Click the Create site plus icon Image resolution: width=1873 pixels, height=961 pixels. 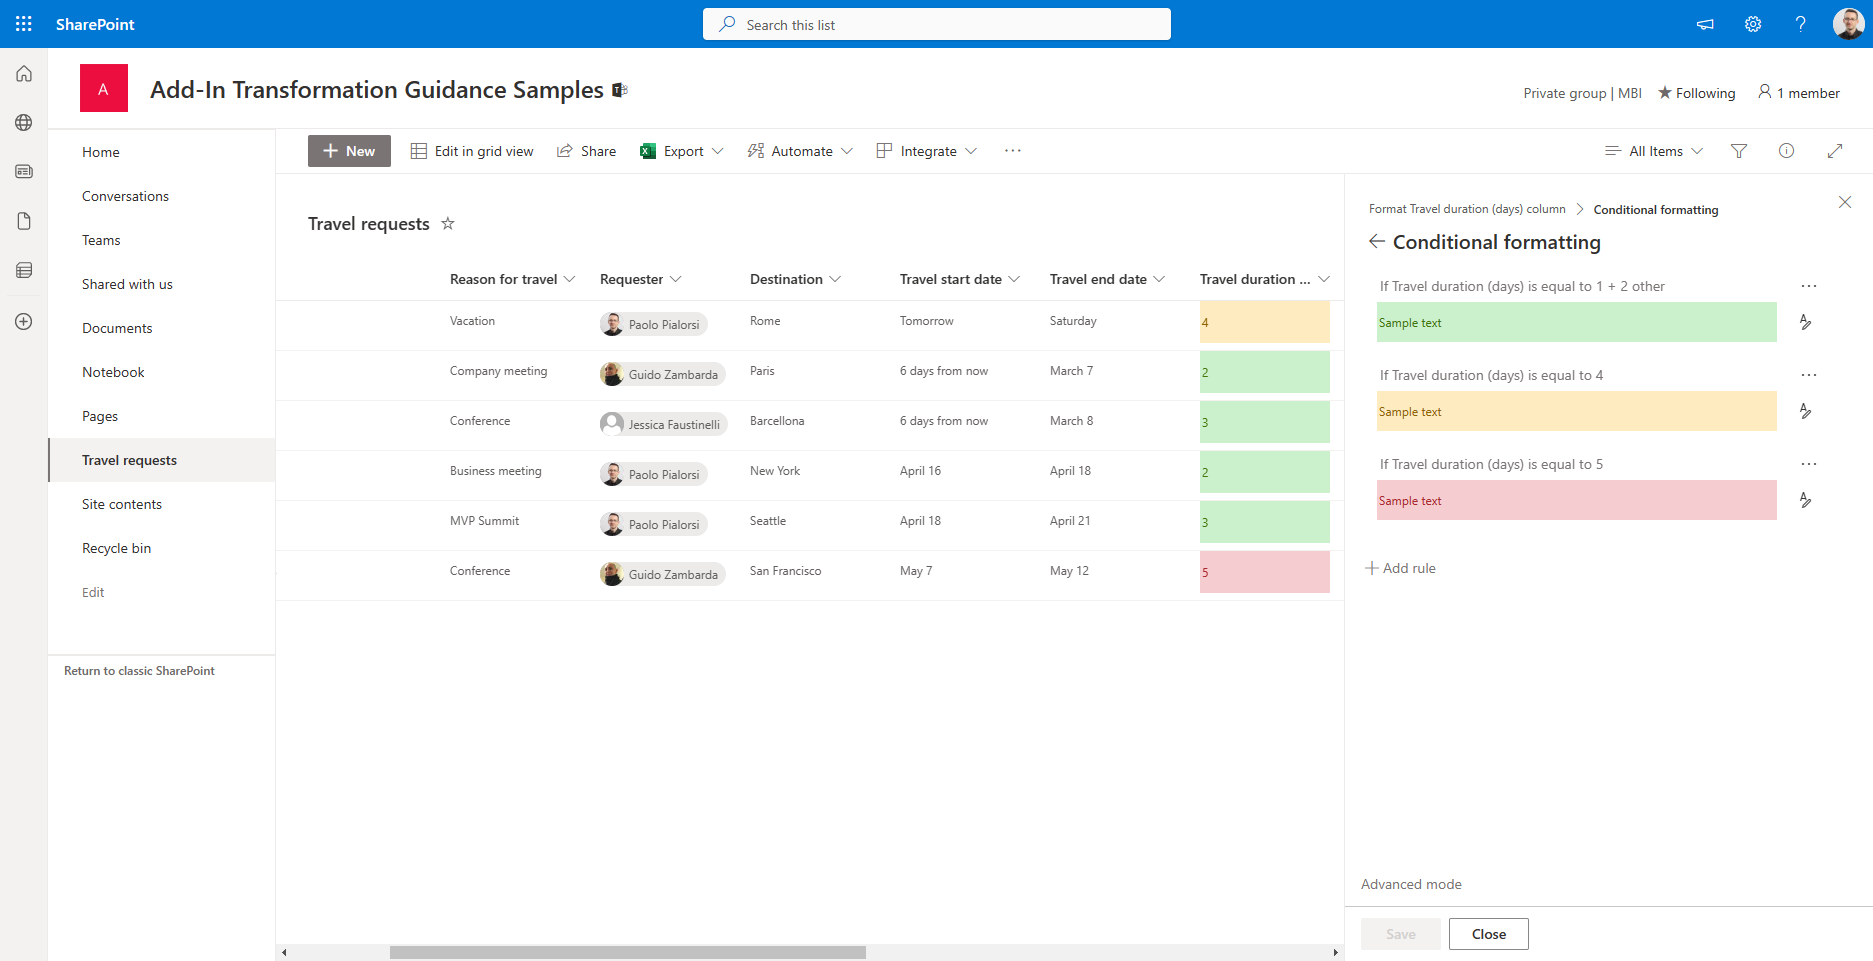(x=24, y=322)
